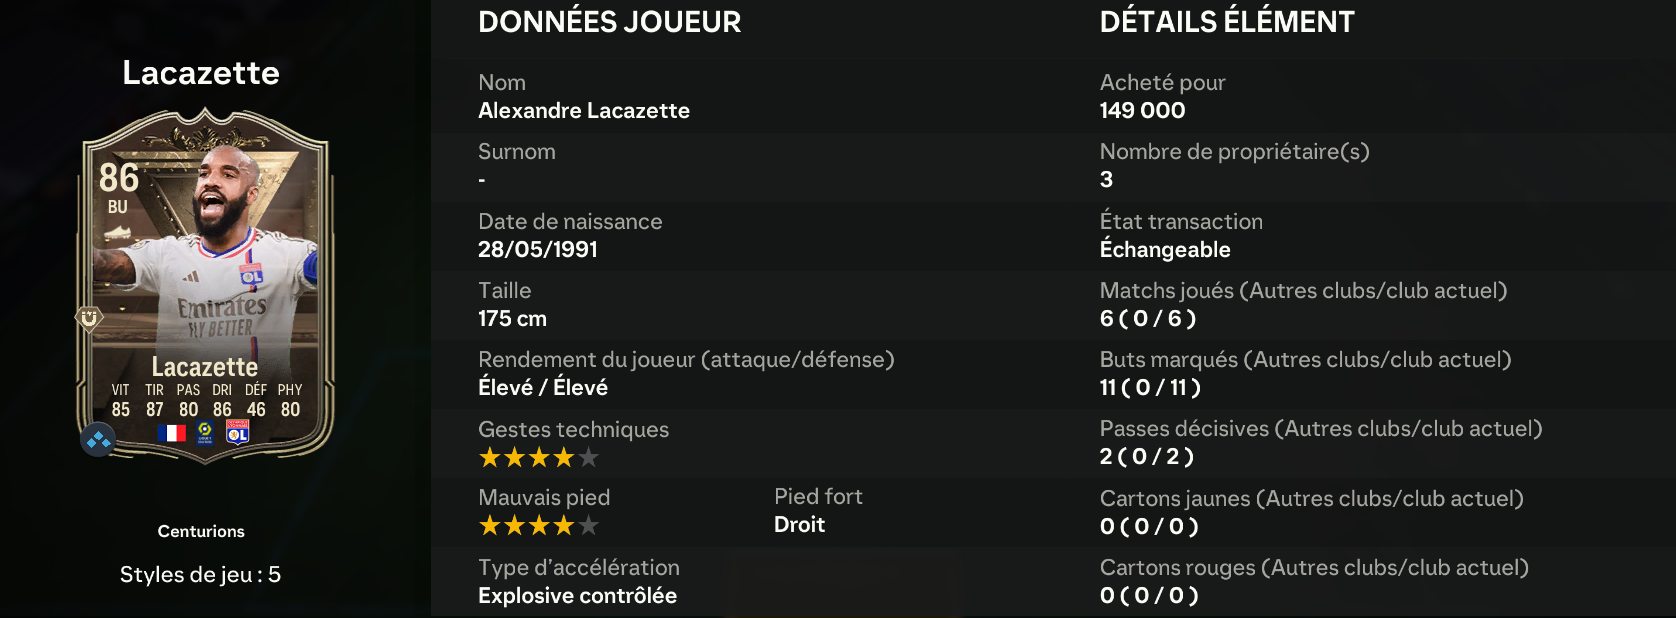Click the Olympique Lyonnais club badge
The width and height of the screenshot is (1676, 618).
point(238,431)
